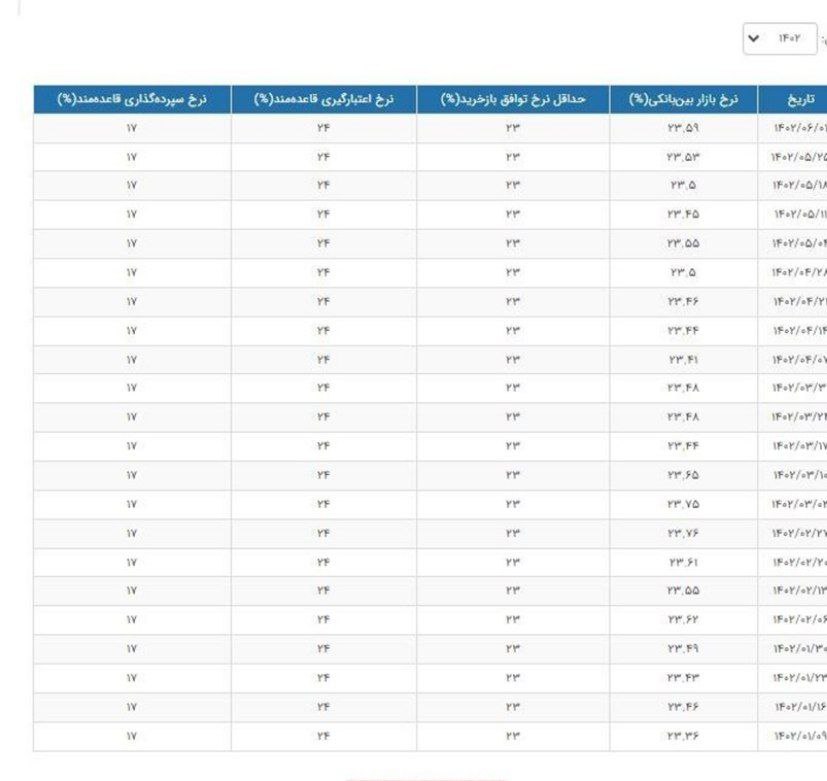Click the ۲۴ credit rate in ۲۳.۷۶ row
Viewport: 827px width, 781px height.
[x=323, y=533]
